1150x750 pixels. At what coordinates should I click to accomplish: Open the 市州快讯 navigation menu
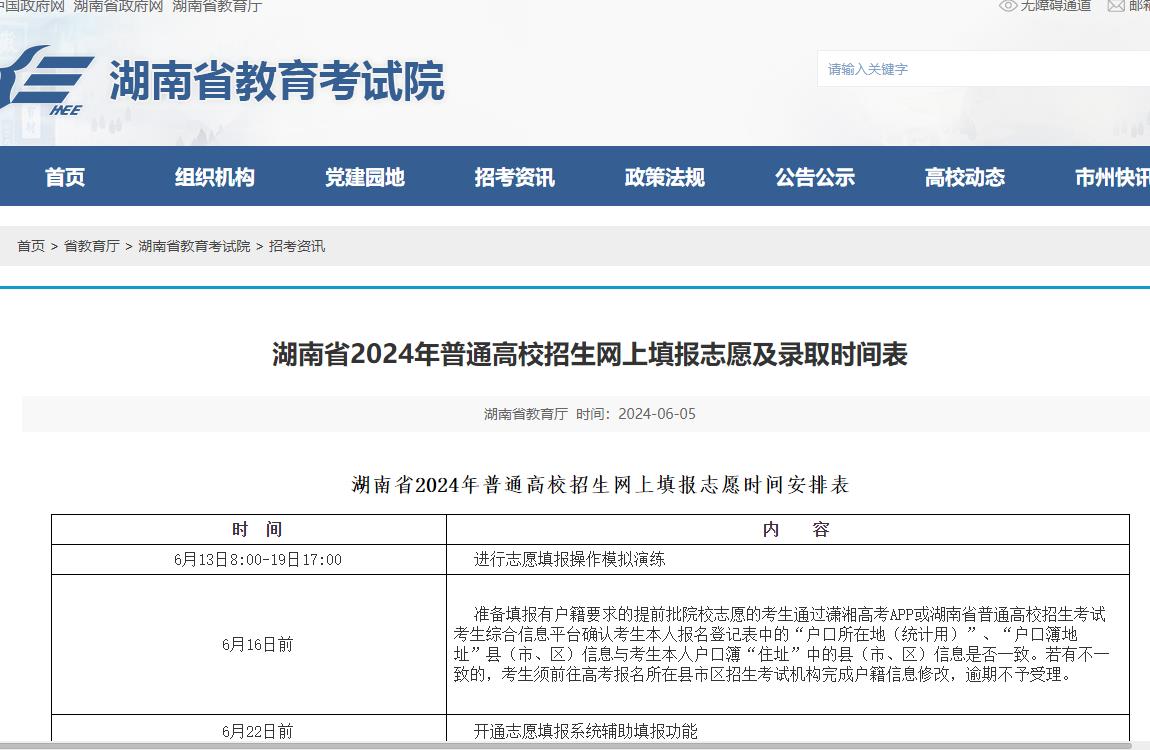[1113, 176]
